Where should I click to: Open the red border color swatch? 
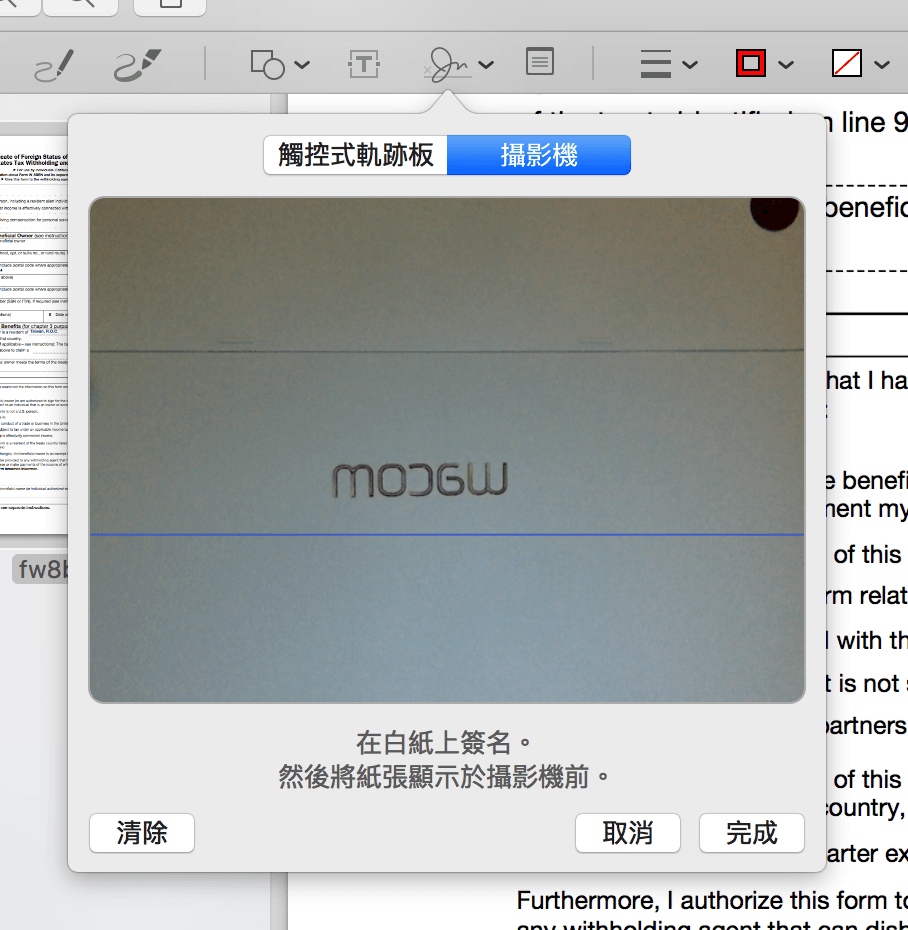tap(751, 63)
